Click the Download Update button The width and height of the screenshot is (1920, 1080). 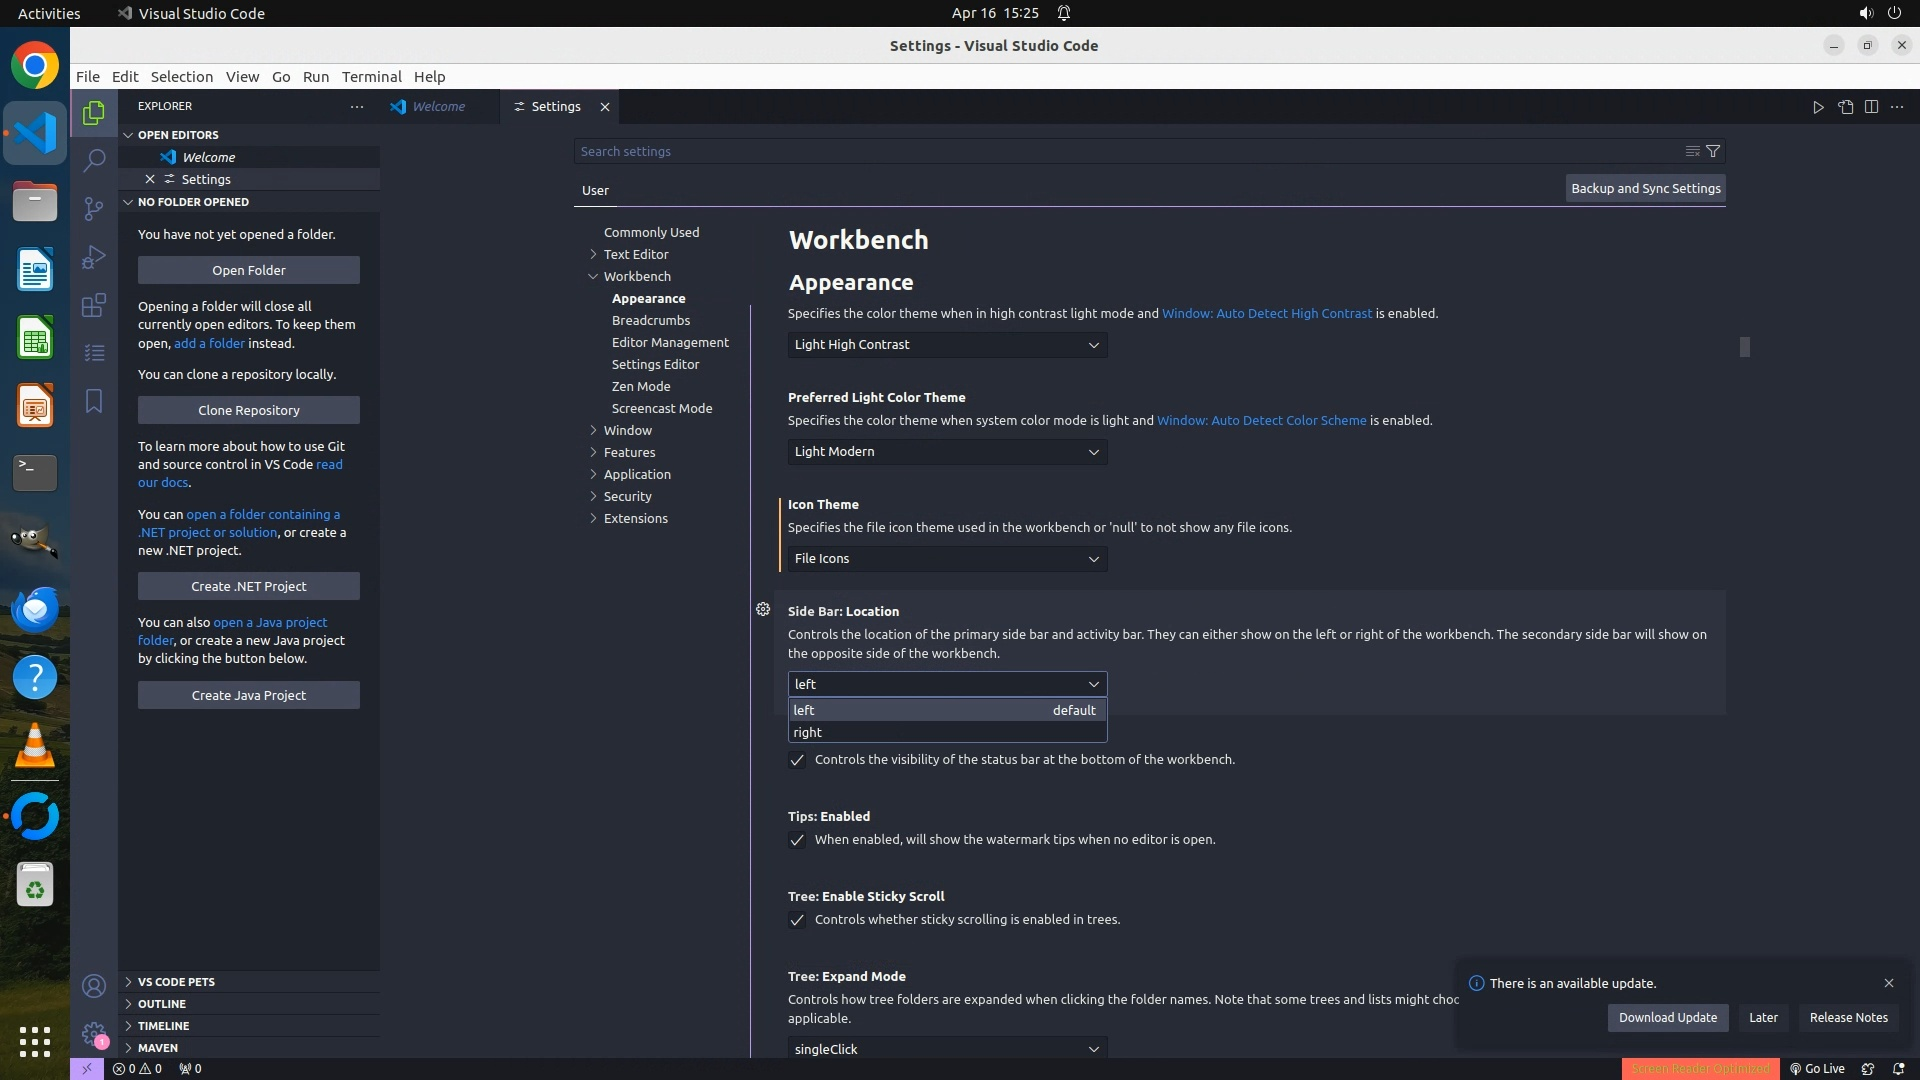tap(1667, 1017)
